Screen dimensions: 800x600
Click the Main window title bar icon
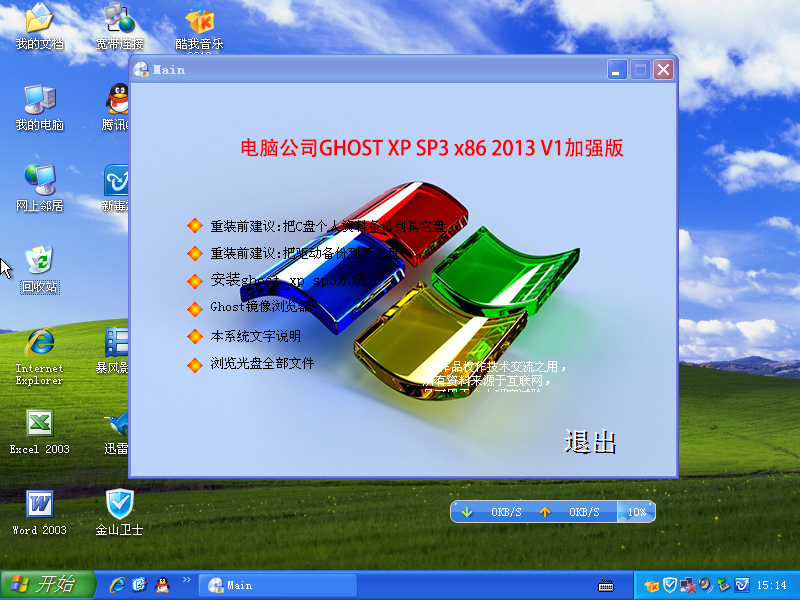click(x=141, y=69)
